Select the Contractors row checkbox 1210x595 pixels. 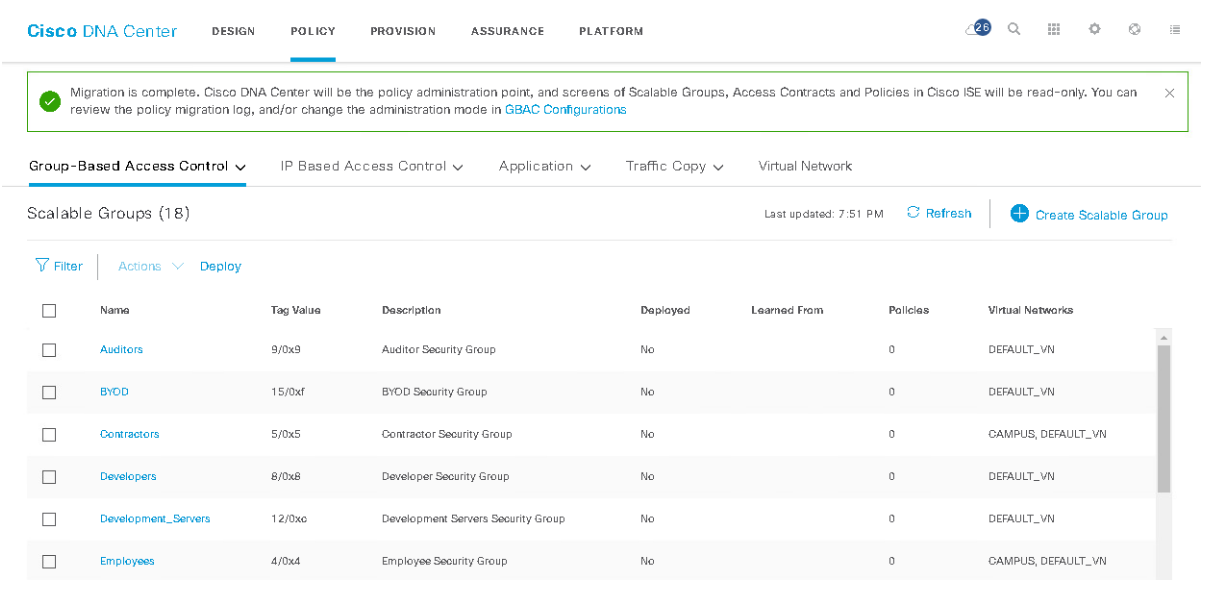coord(49,435)
